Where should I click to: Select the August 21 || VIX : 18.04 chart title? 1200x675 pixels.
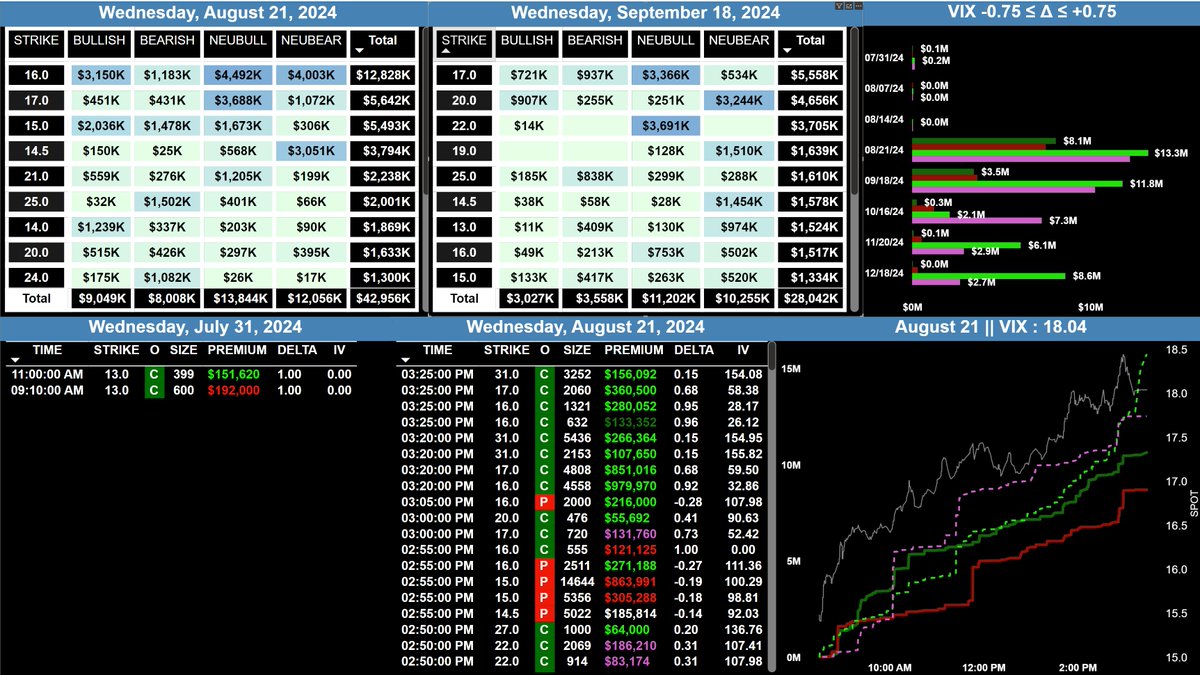pos(990,327)
